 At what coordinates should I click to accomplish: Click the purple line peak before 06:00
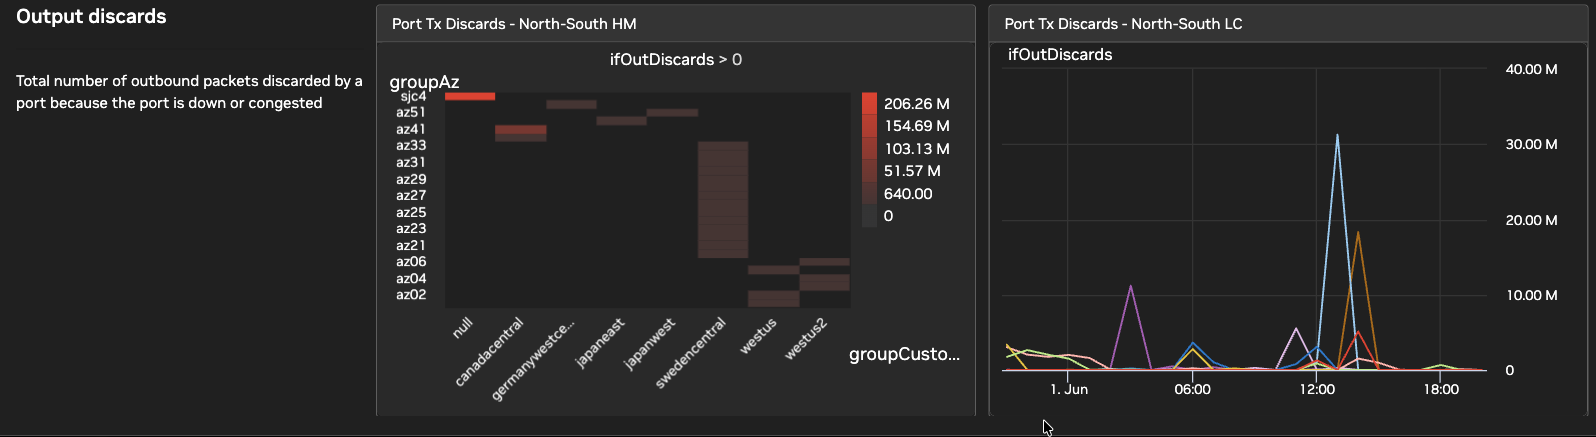click(x=1131, y=286)
